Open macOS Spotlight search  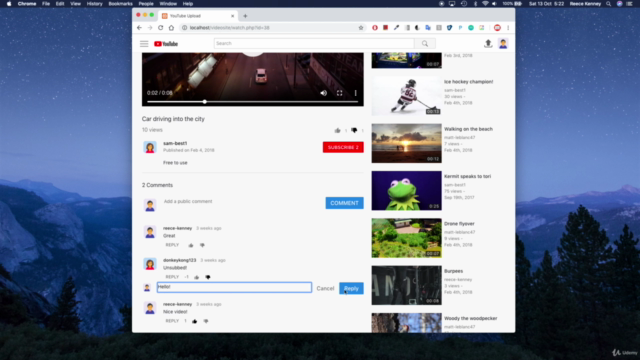(x=609, y=4)
